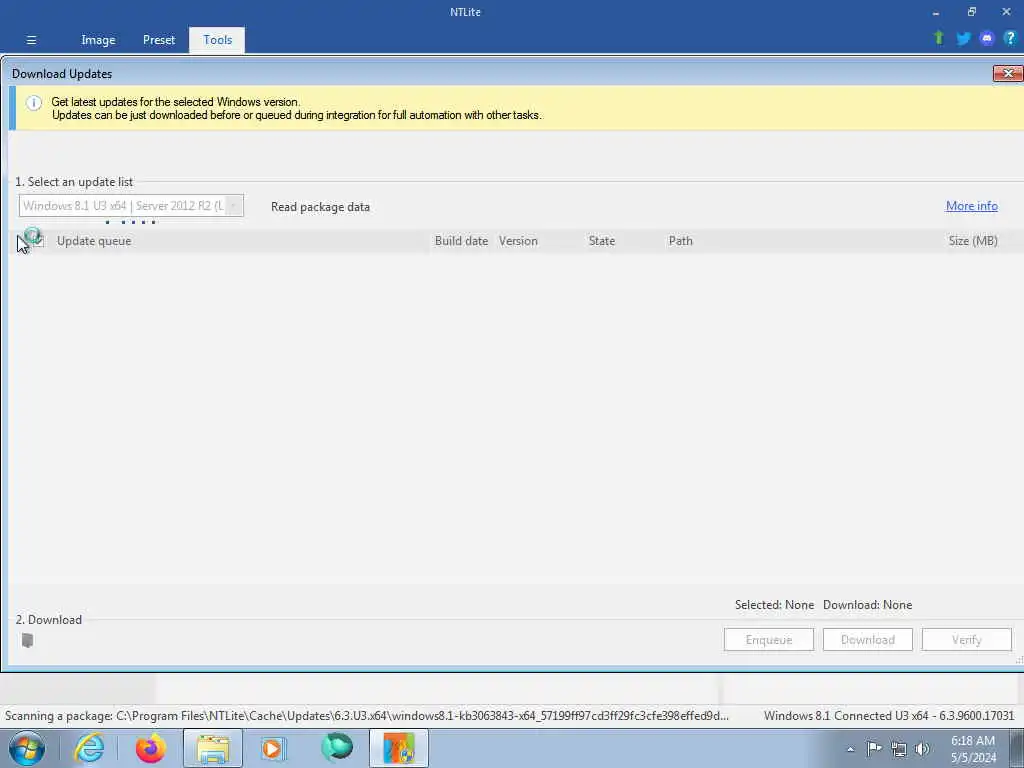Click the Read package data status text

point(320,207)
